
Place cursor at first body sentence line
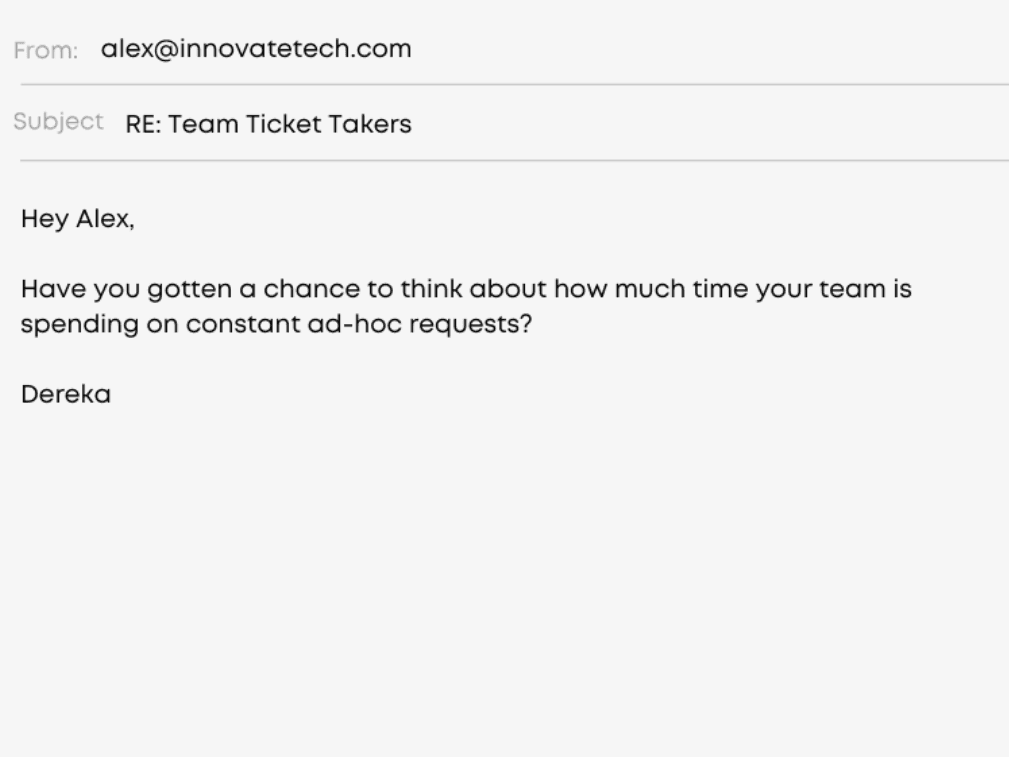coord(467,290)
